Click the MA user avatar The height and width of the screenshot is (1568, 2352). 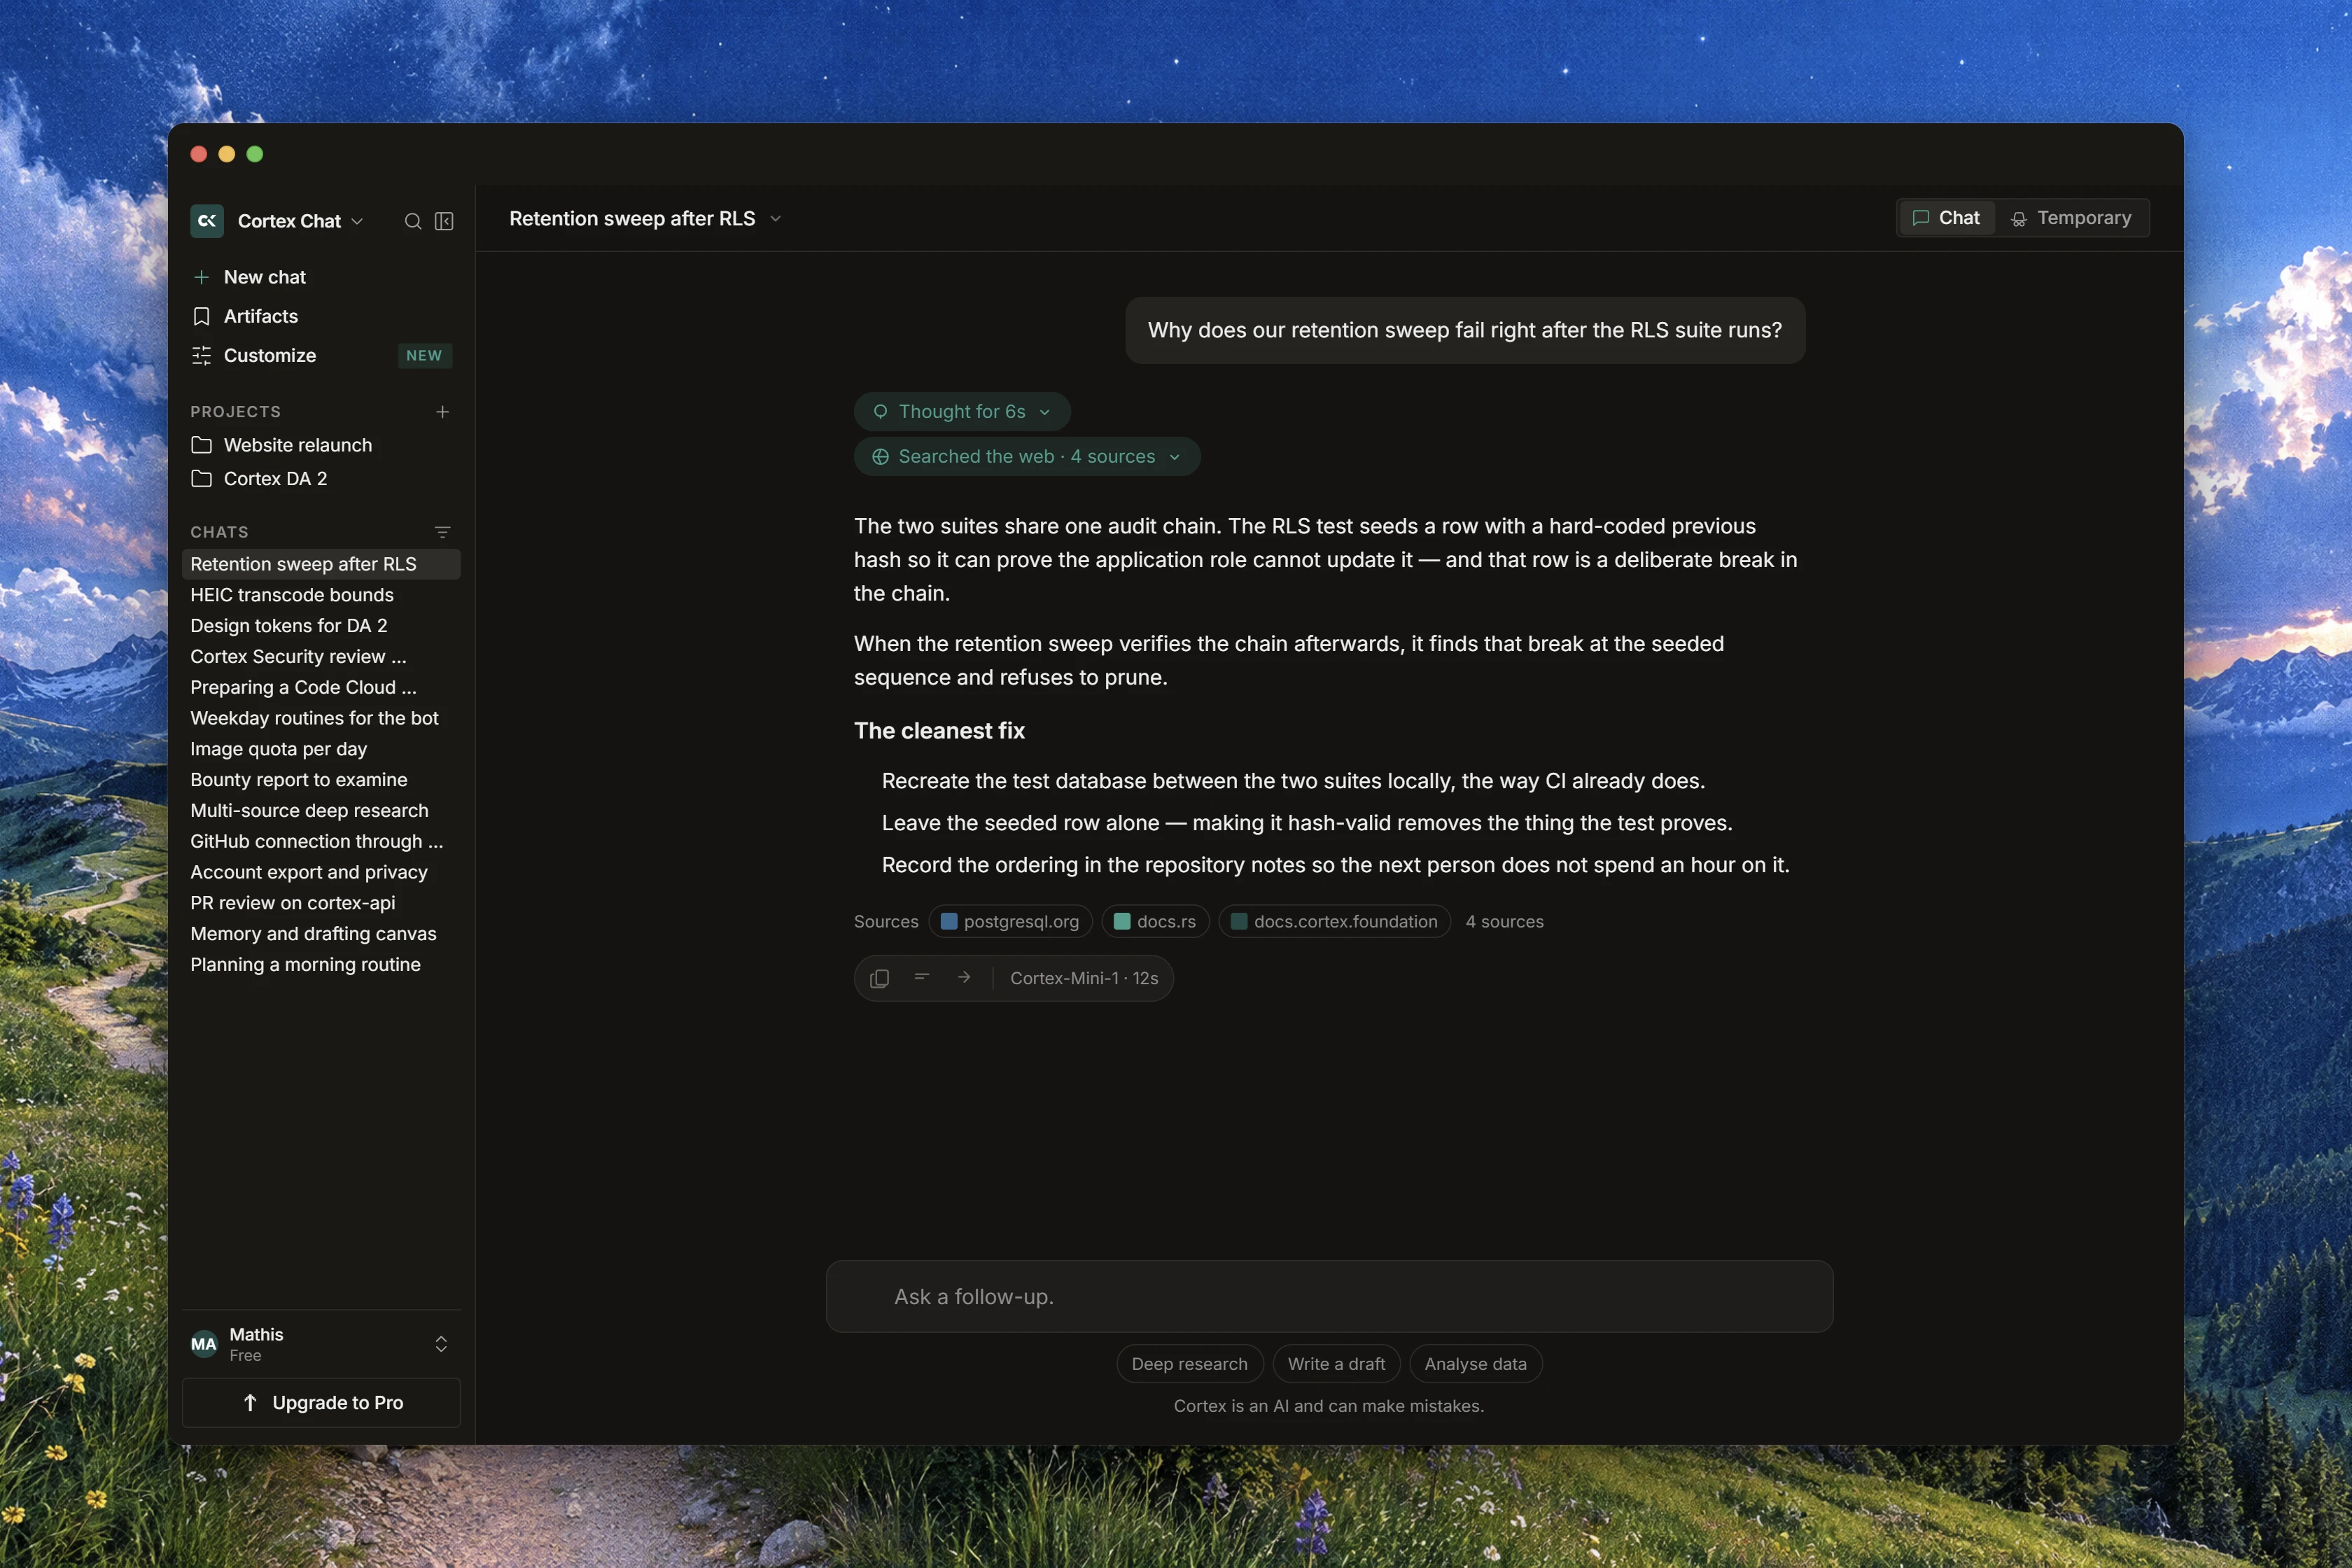coord(204,1344)
